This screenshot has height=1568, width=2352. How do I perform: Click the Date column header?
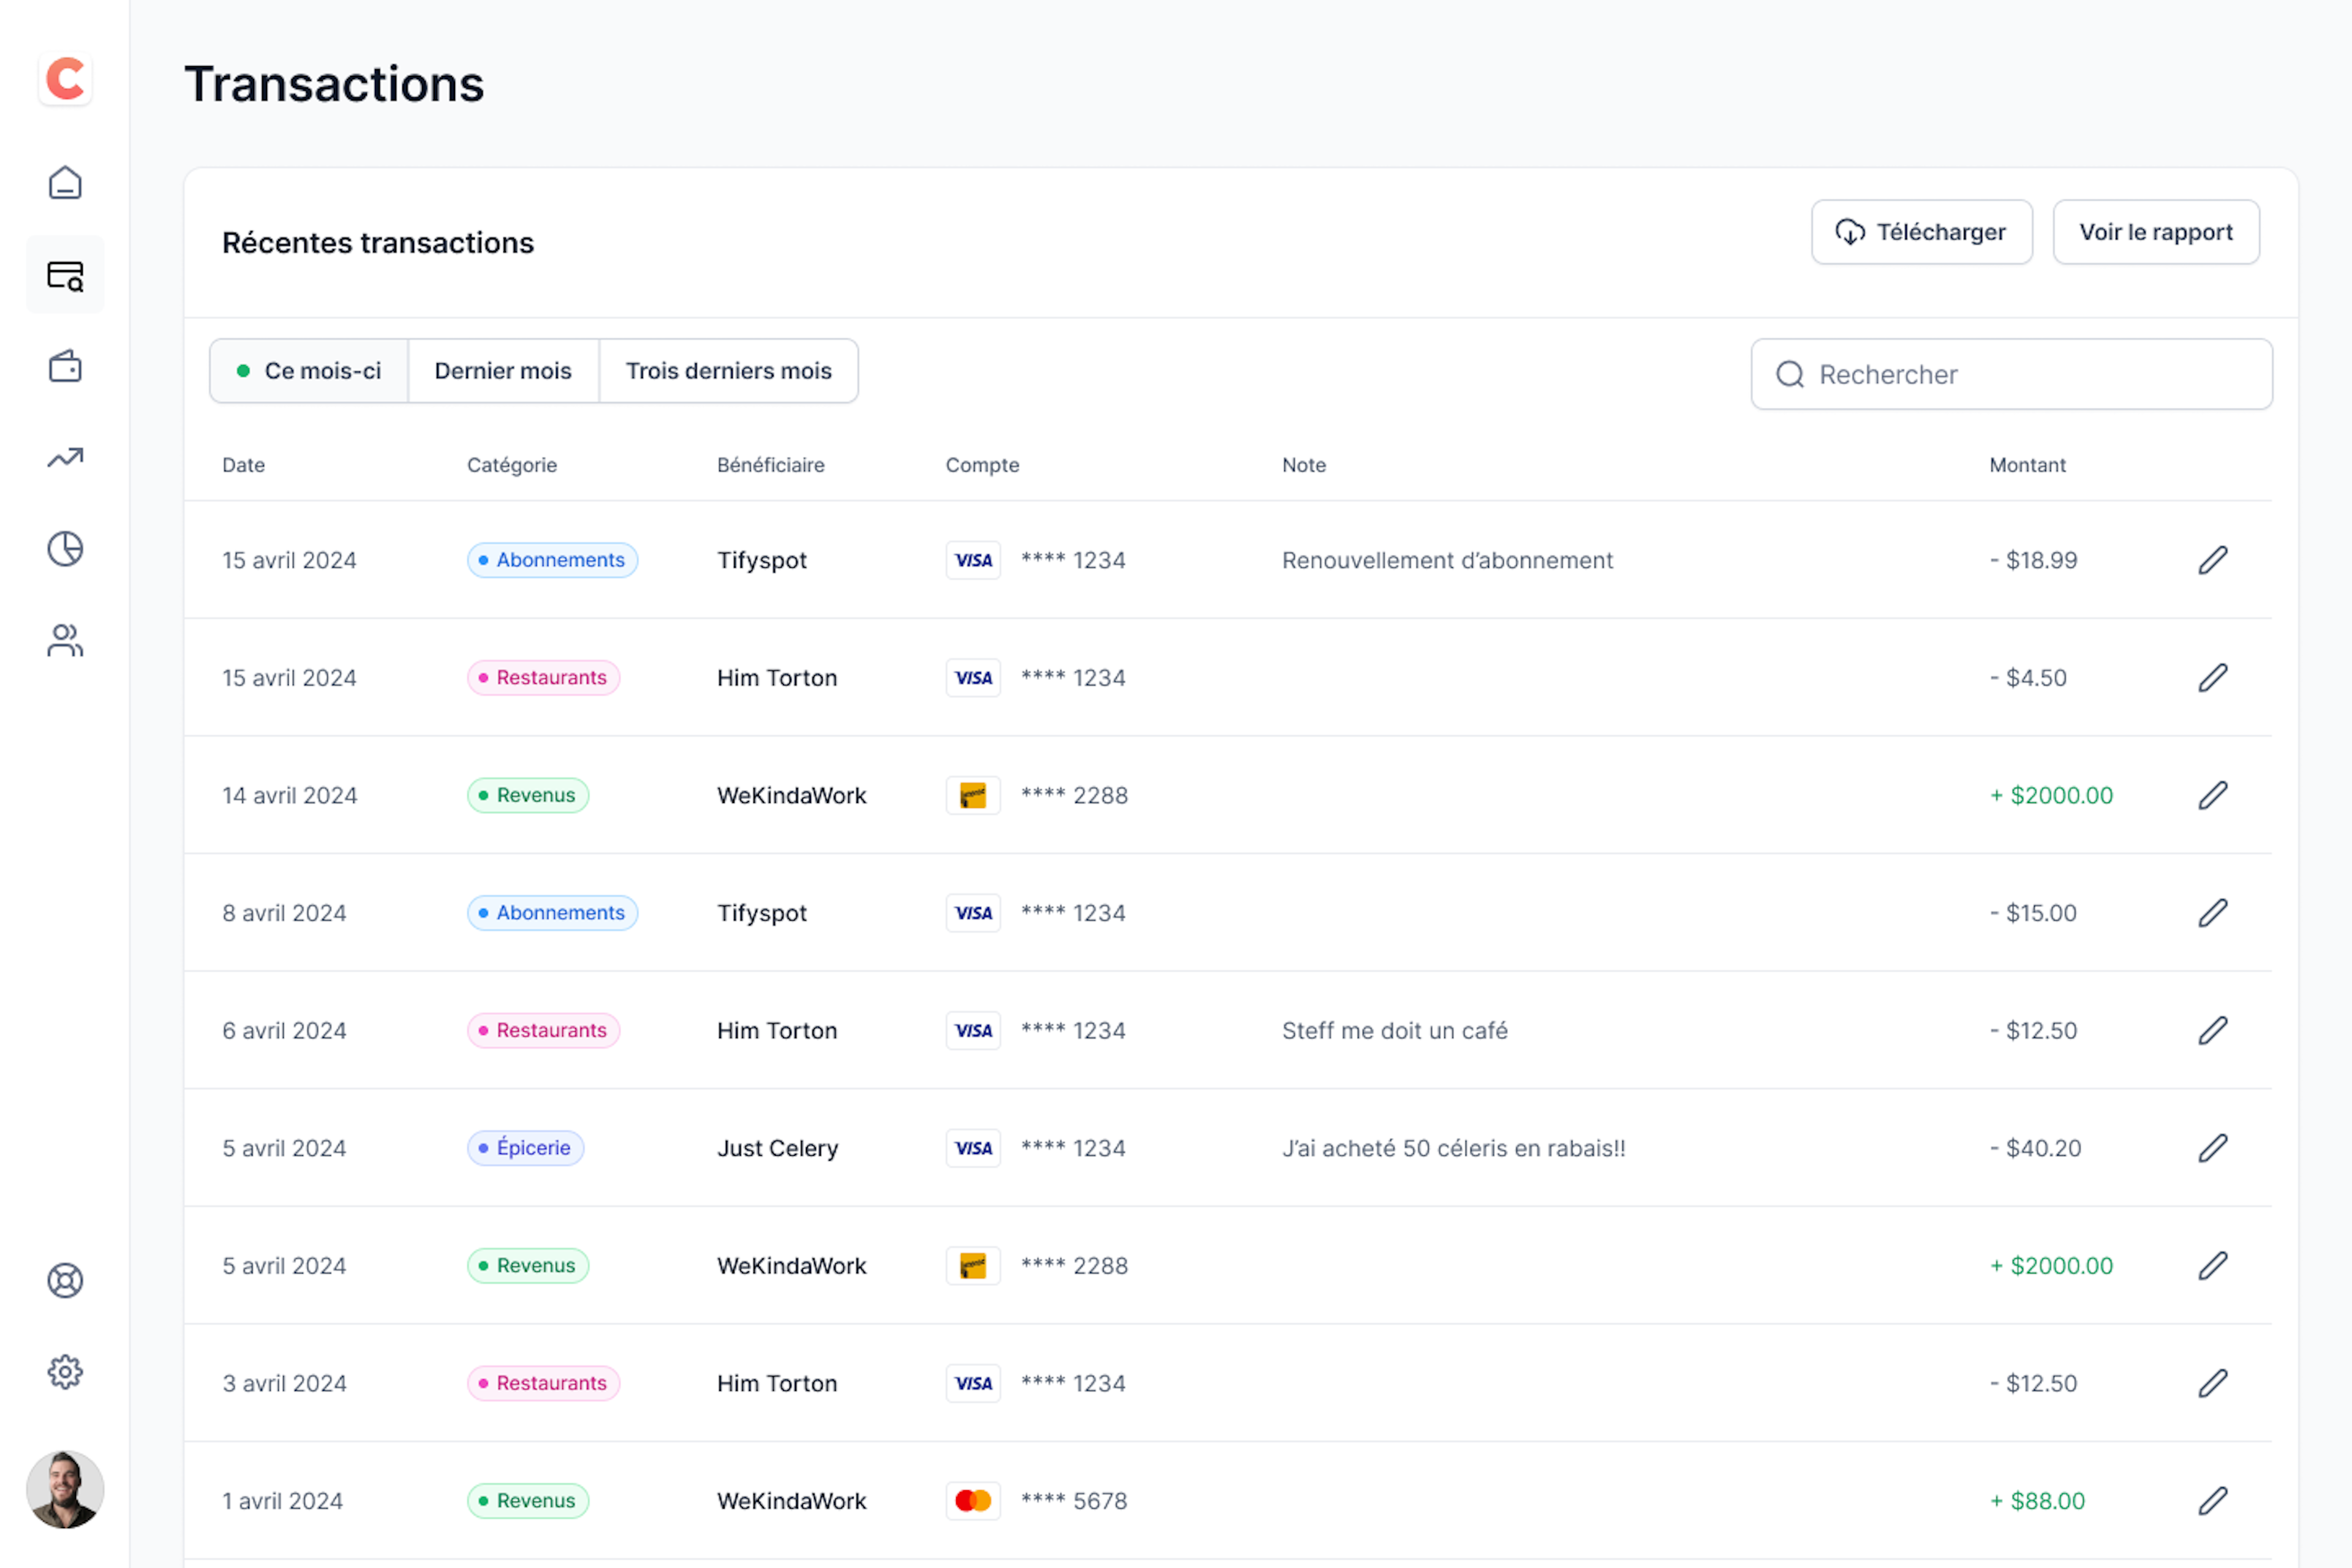coord(244,465)
